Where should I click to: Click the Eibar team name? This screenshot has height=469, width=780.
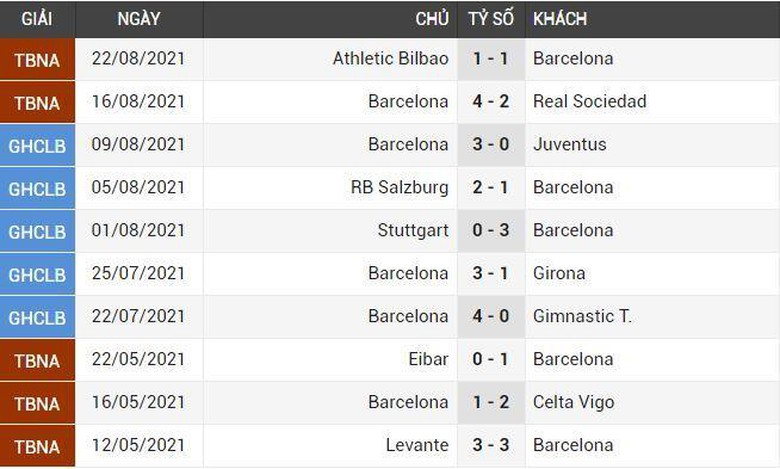point(429,359)
